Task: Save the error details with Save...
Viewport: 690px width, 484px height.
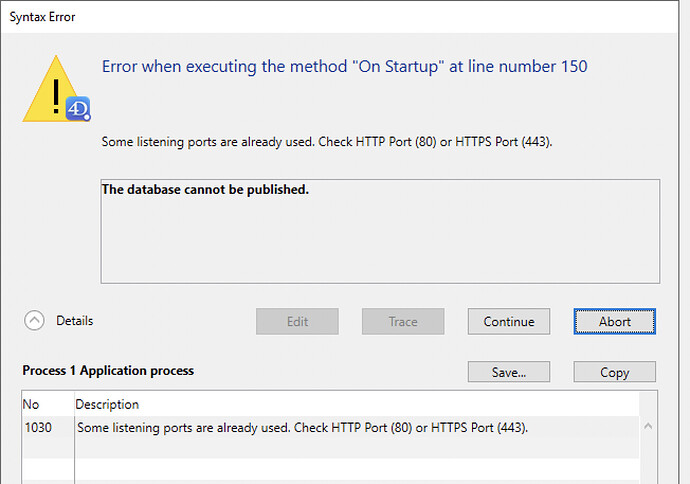Action: pos(508,372)
